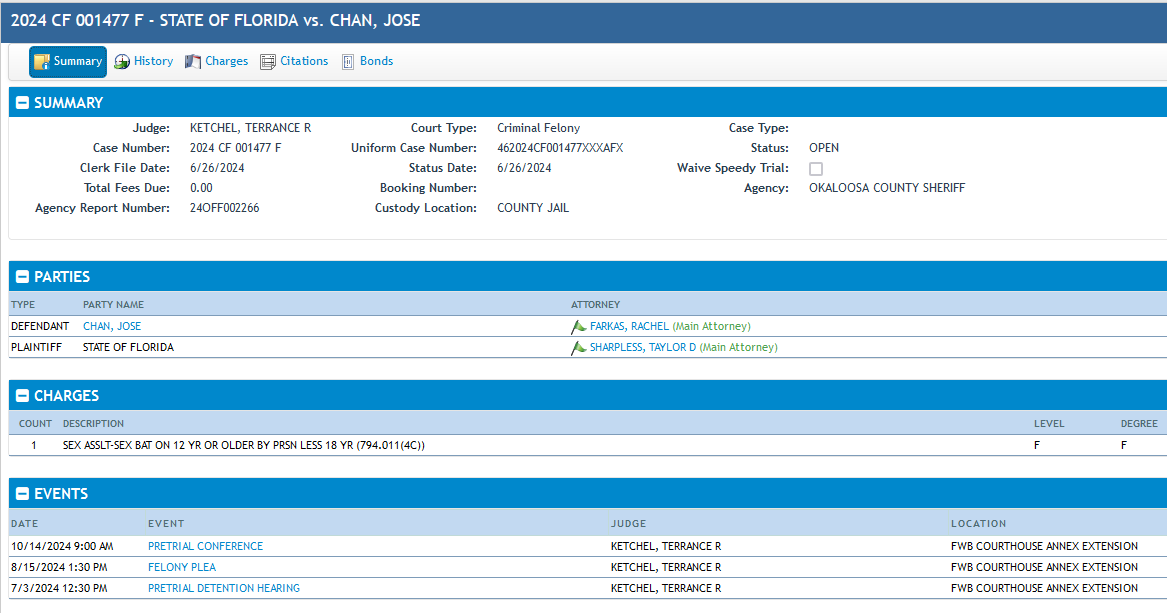Switch to the Summary tab
Image resolution: width=1167 pixels, height=613 pixels.
tap(68, 62)
